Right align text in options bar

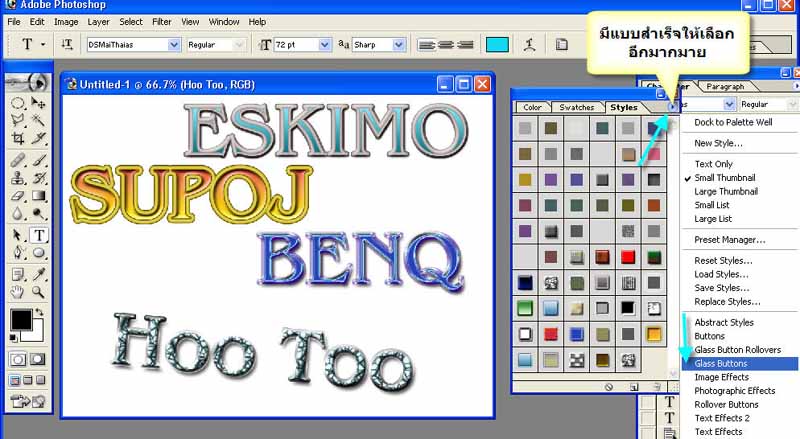(465, 45)
